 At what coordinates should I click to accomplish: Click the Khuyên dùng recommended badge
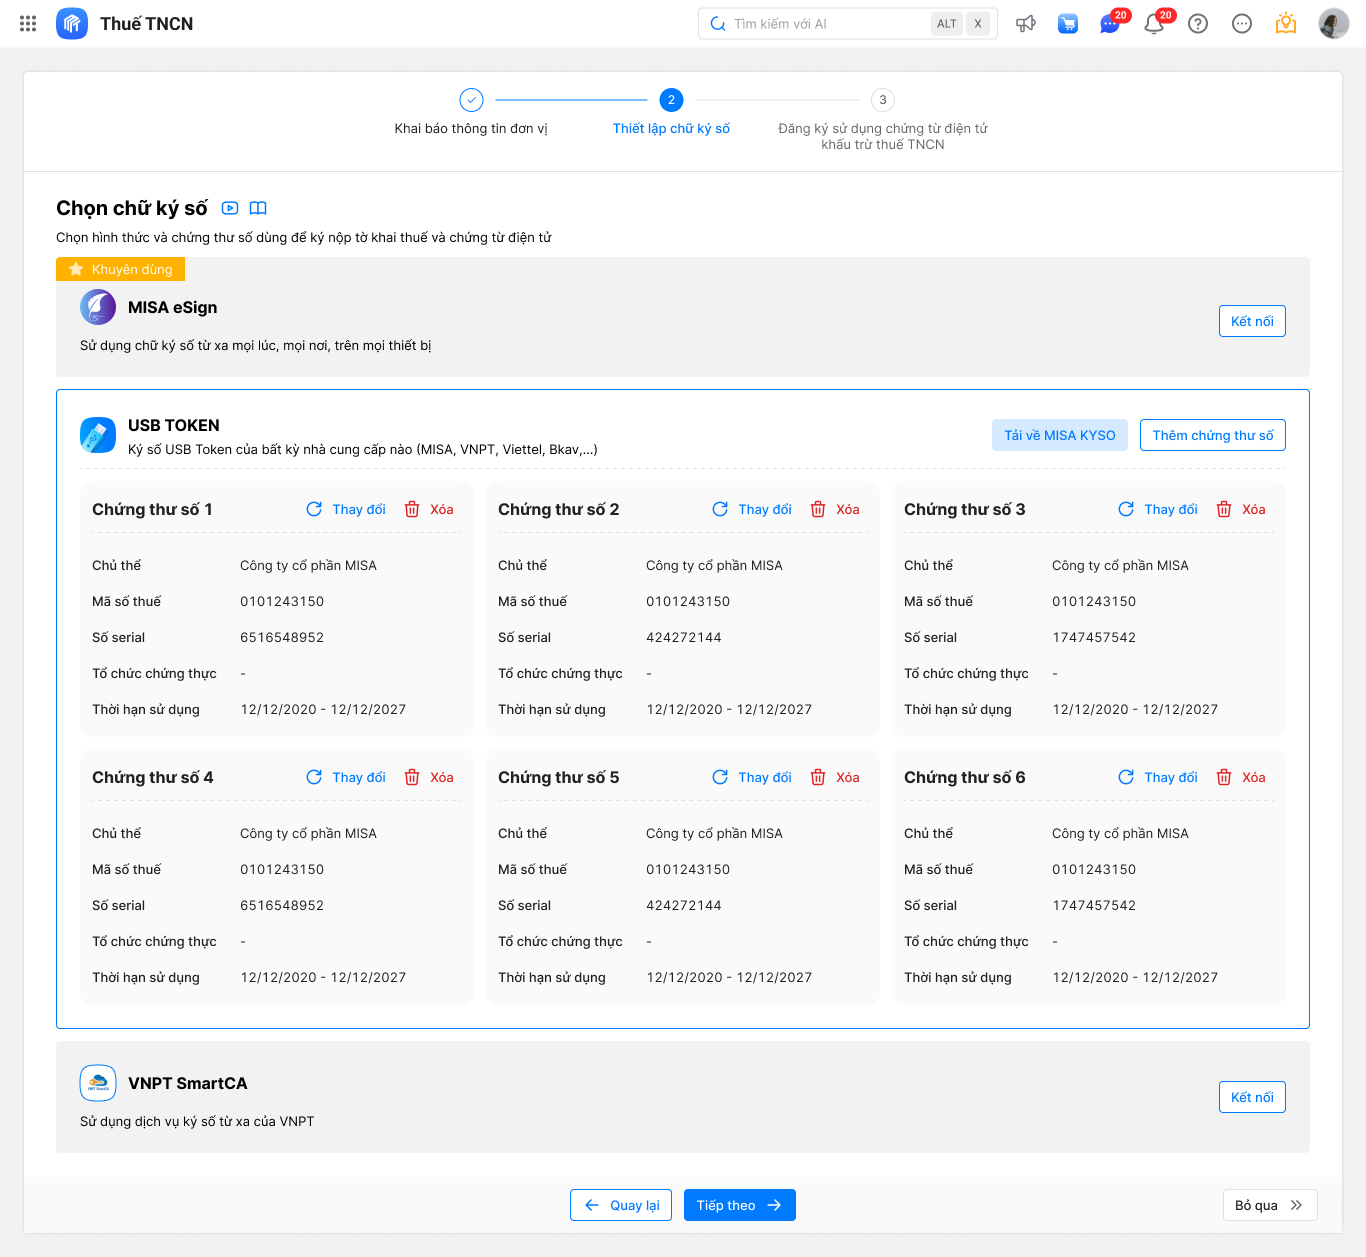[120, 269]
